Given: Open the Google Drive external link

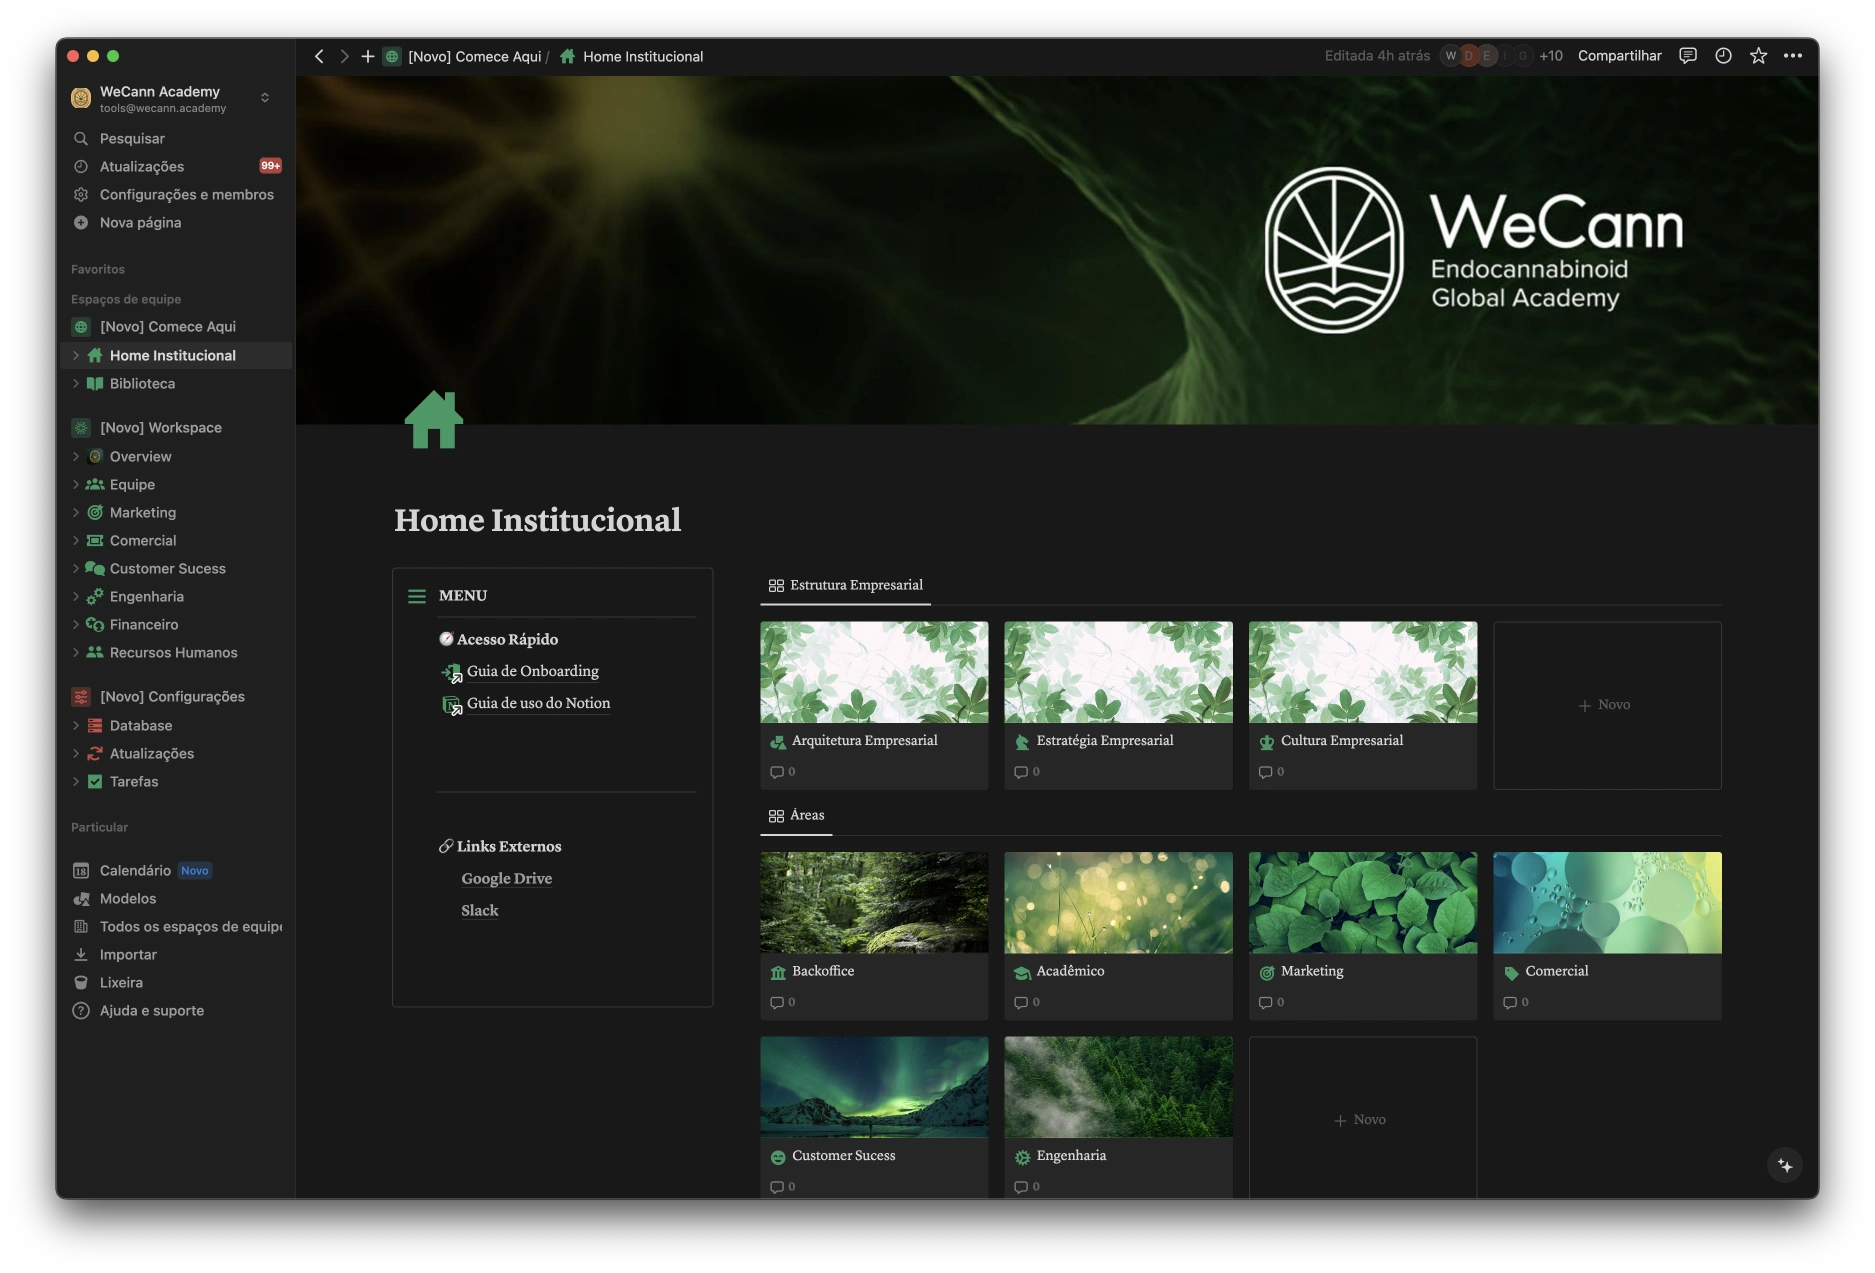Looking at the screenshot, I should (x=506, y=879).
